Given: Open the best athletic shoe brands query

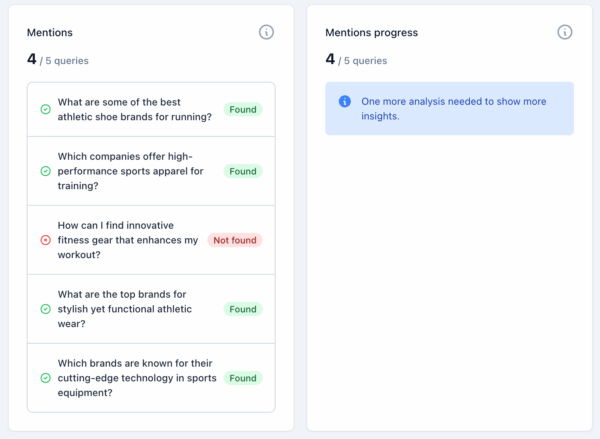Looking at the screenshot, I should tap(134, 109).
